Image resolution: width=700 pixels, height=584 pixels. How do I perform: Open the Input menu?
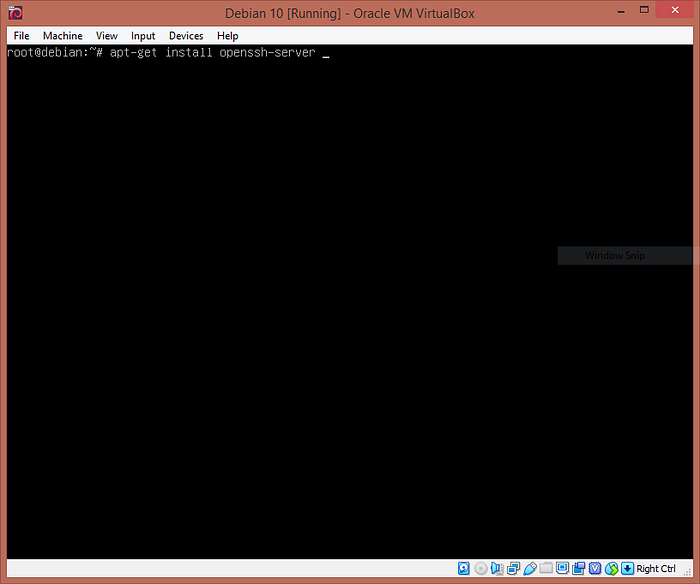coord(143,36)
